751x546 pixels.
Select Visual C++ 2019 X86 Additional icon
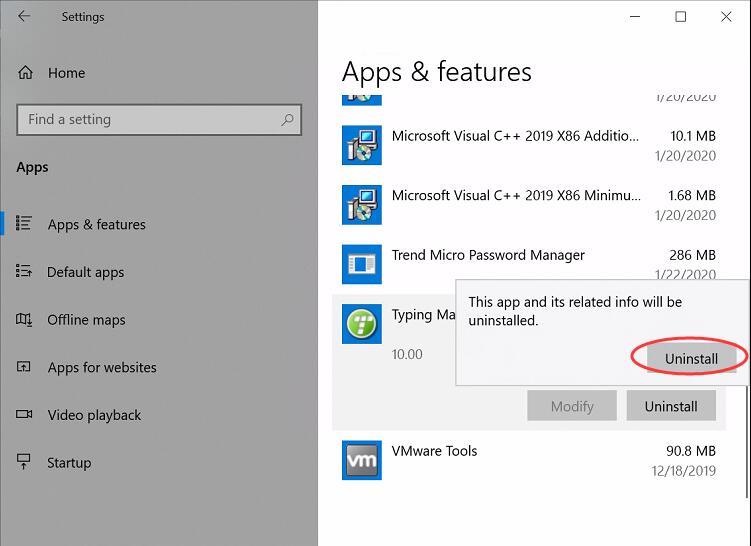[x=362, y=145]
